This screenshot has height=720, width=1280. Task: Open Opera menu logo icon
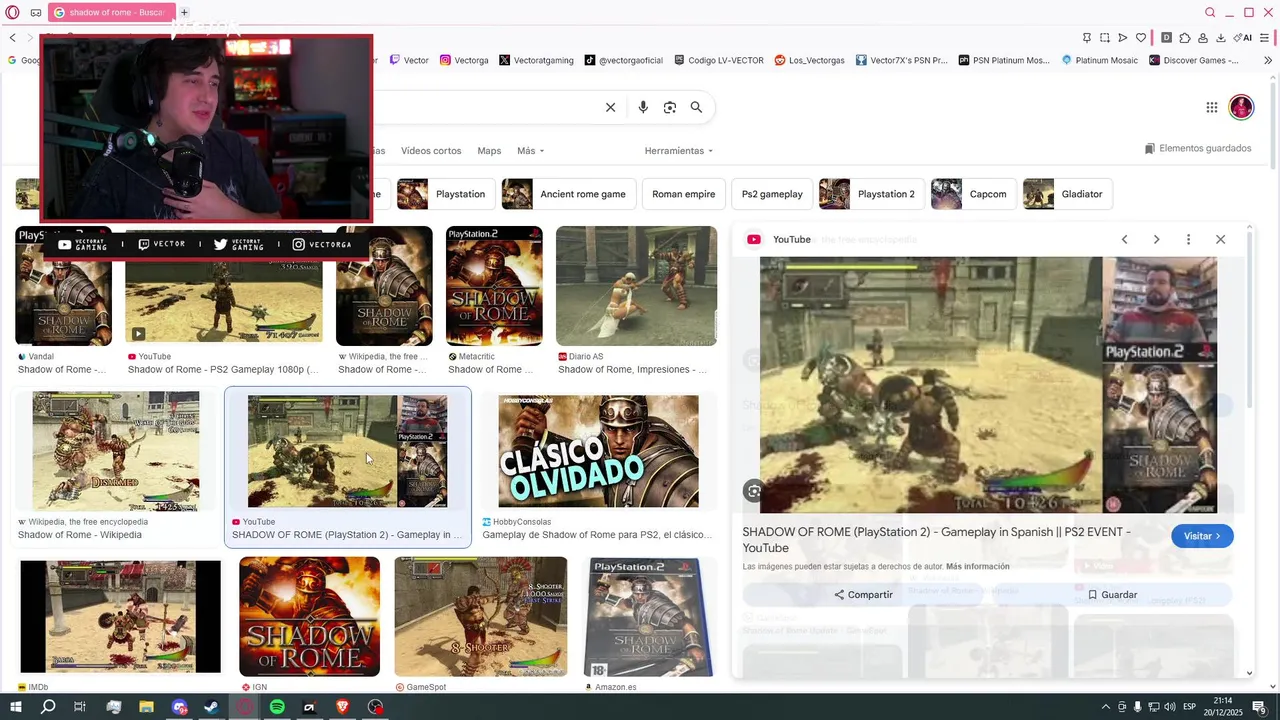pyautogui.click(x=12, y=12)
